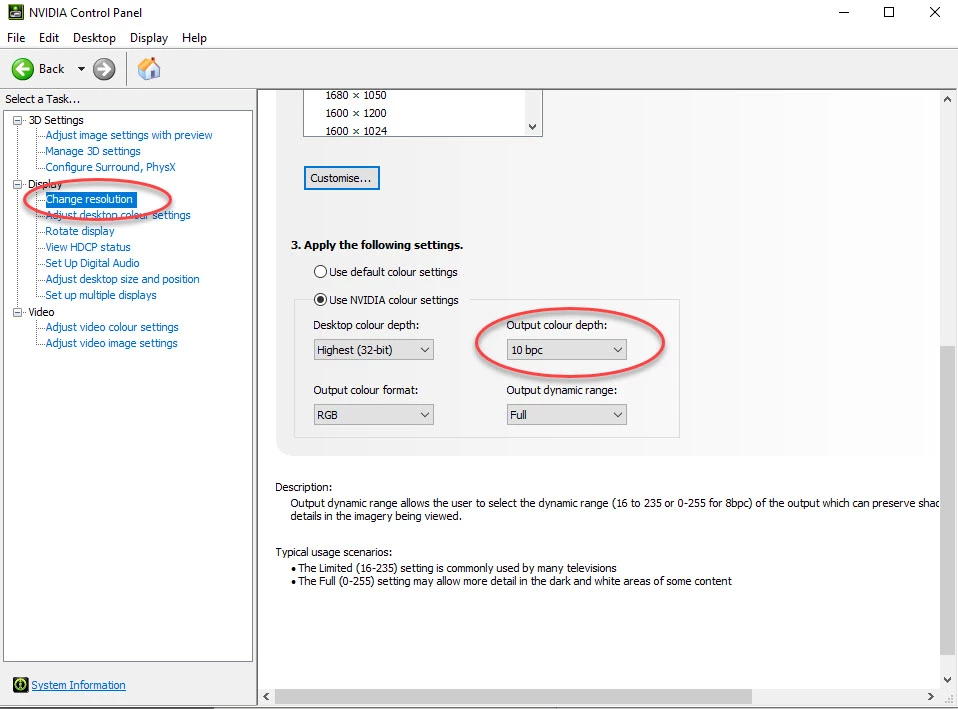The height and width of the screenshot is (709, 958).
Task: Open Desktop colour depth dropdown
Action: tap(373, 350)
